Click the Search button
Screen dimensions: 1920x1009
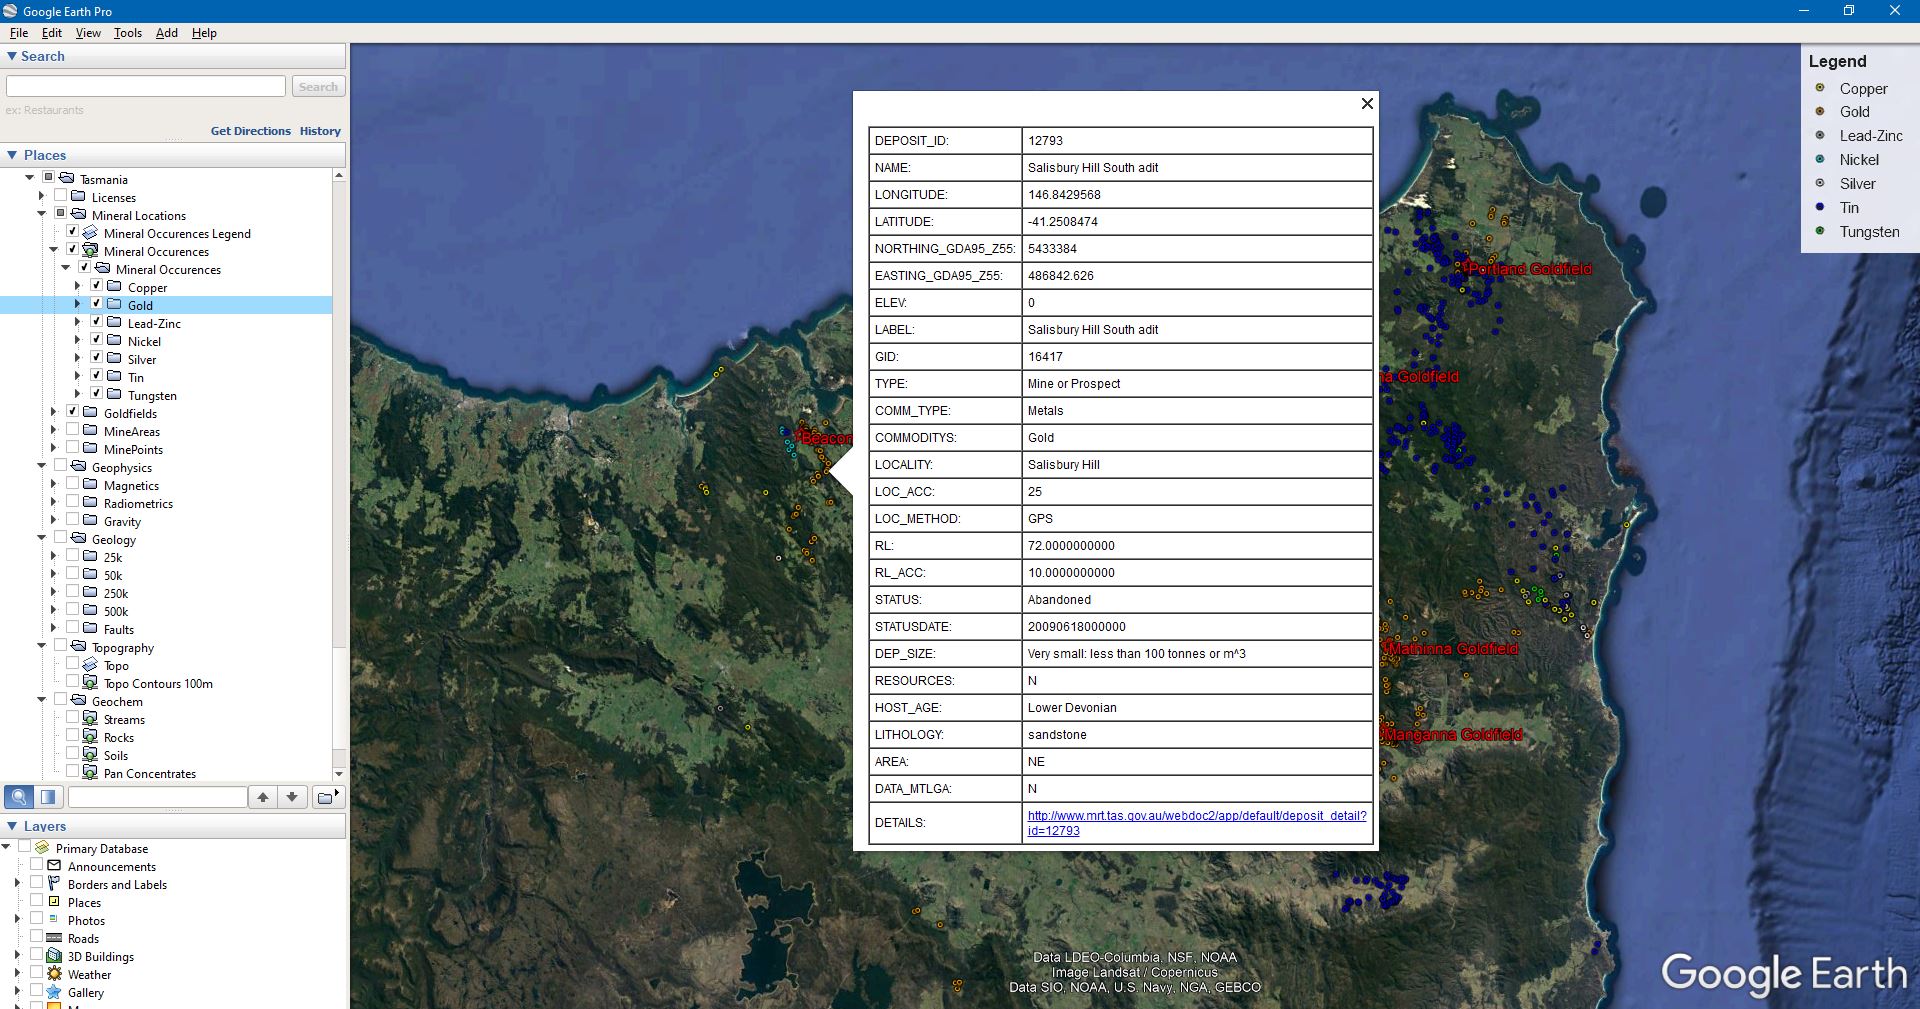318,87
